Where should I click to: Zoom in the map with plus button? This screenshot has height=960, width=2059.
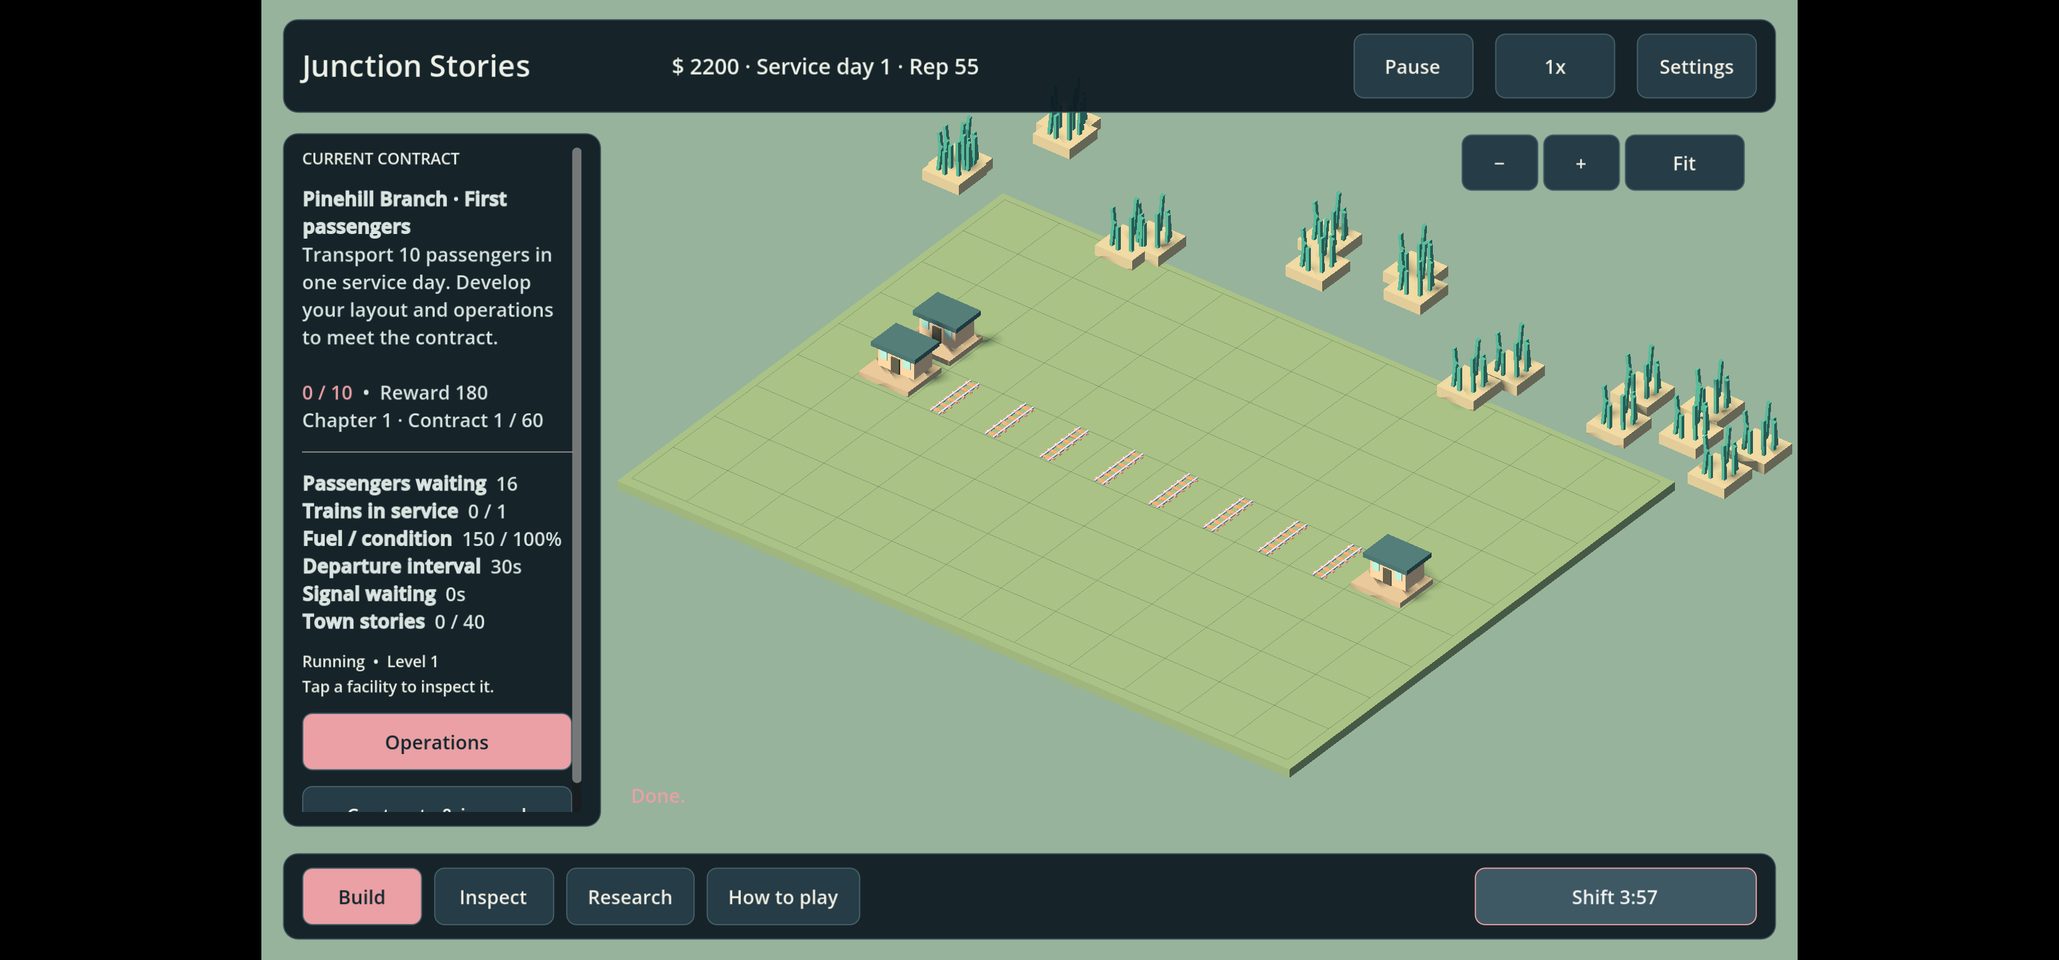(x=1581, y=163)
